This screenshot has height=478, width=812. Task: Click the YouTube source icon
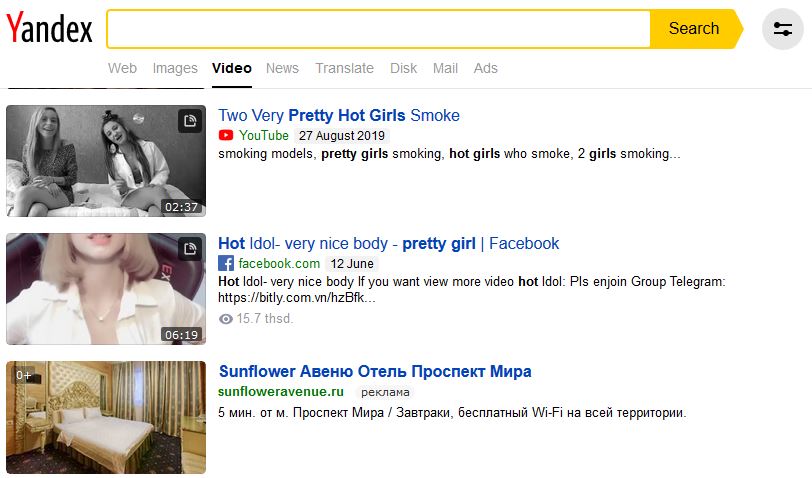(x=226, y=135)
